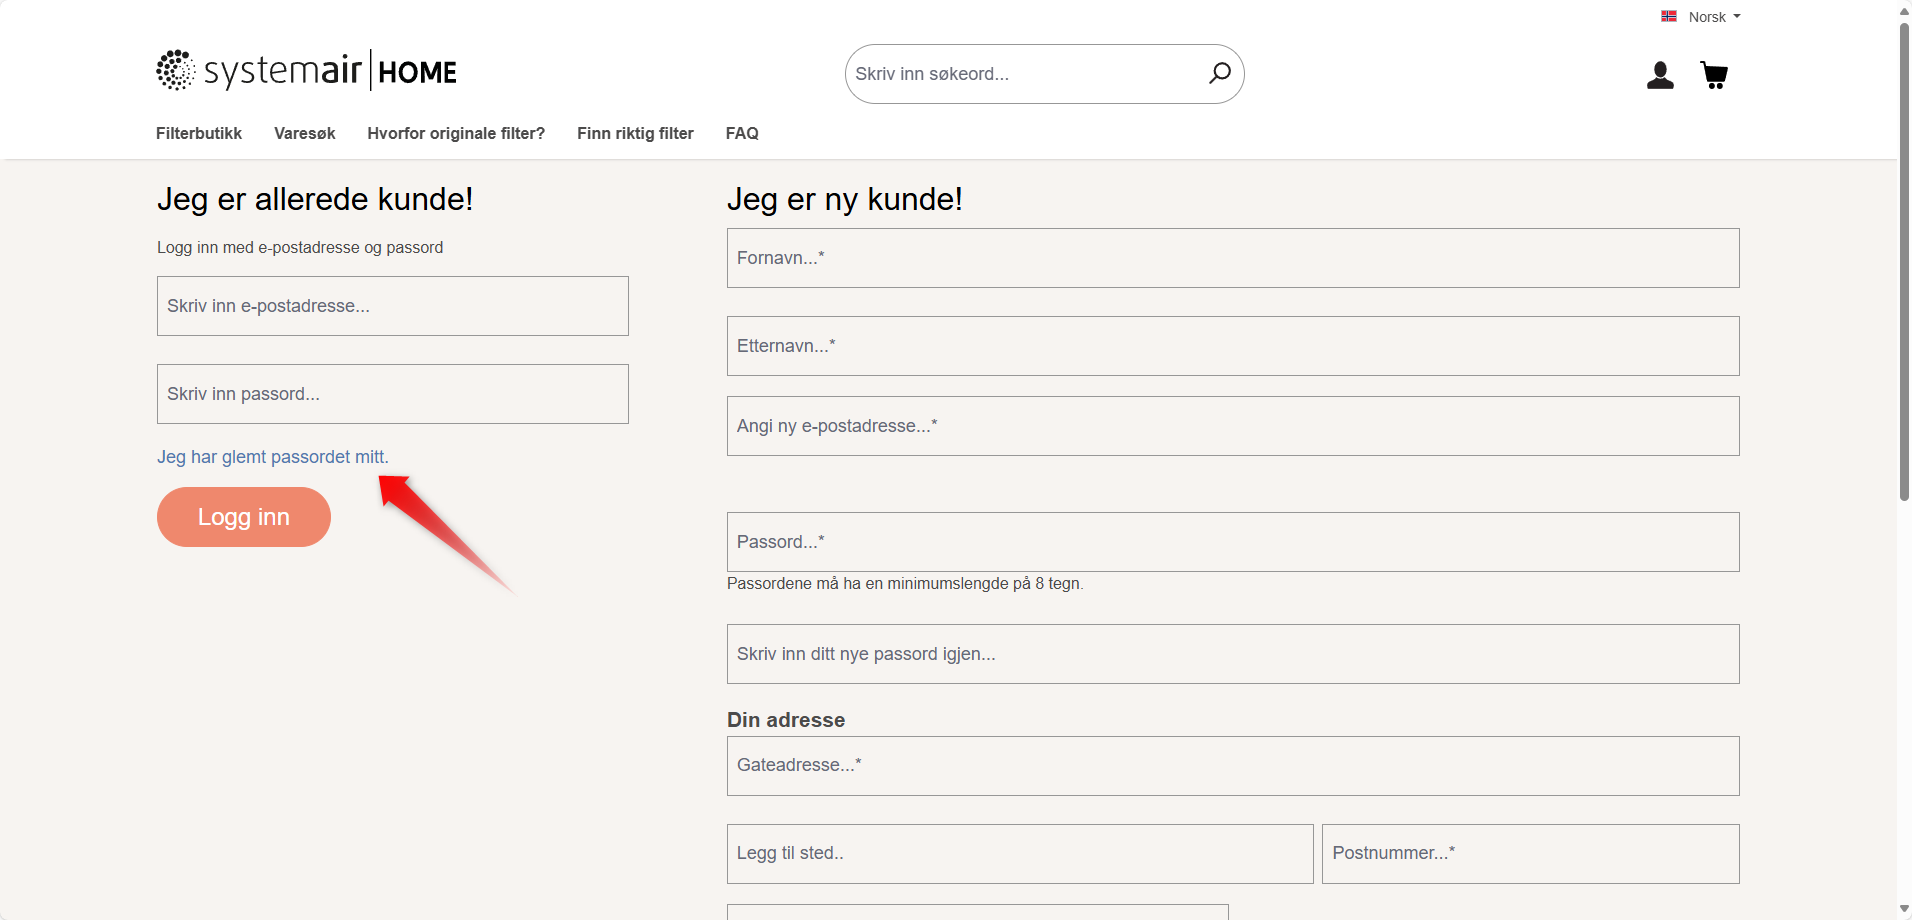Select the Fornavn input field
1912x920 pixels.
pyautogui.click(x=1232, y=258)
